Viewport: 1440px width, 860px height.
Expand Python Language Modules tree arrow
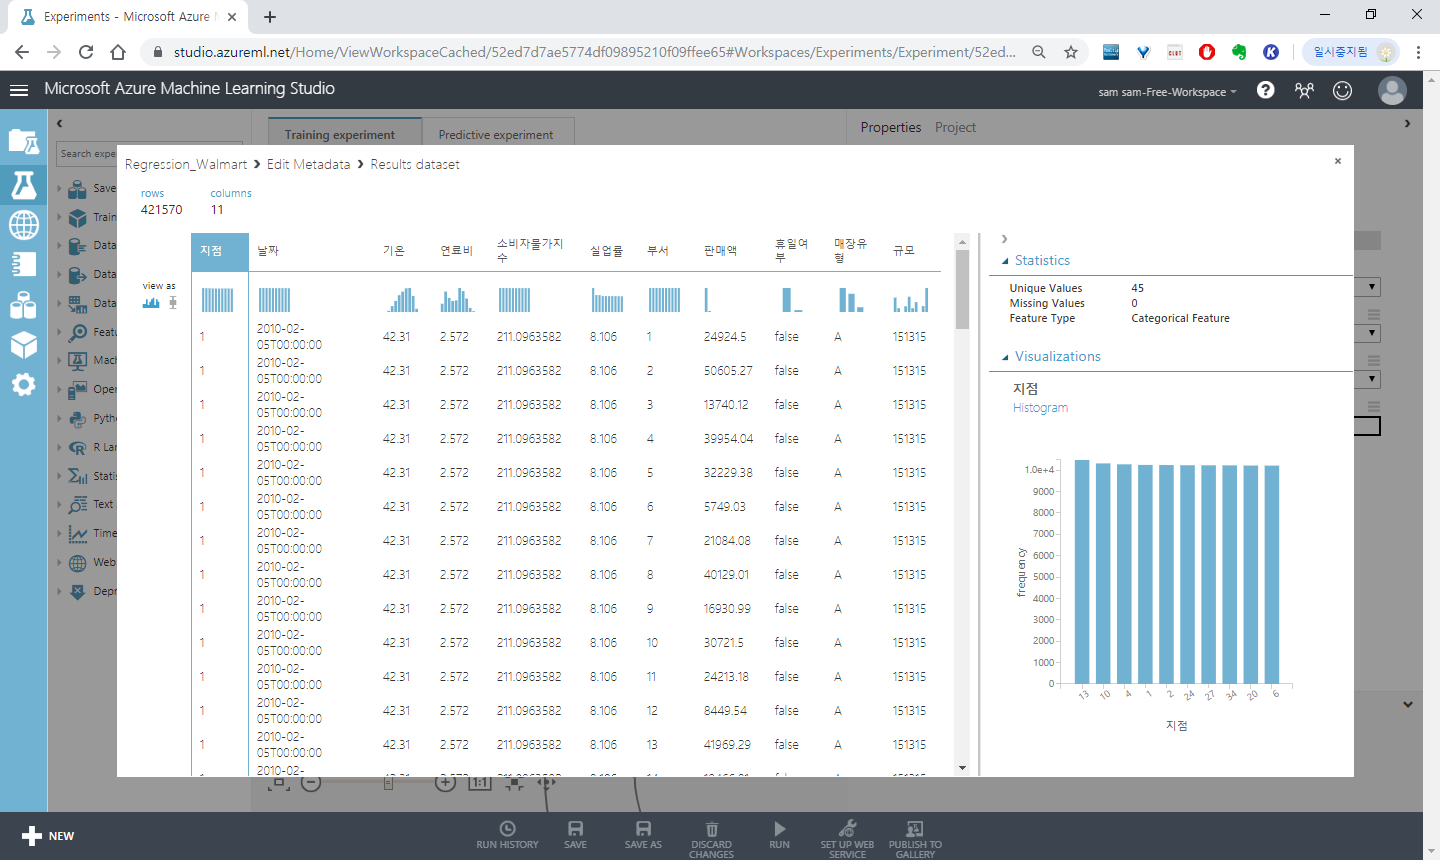click(59, 418)
